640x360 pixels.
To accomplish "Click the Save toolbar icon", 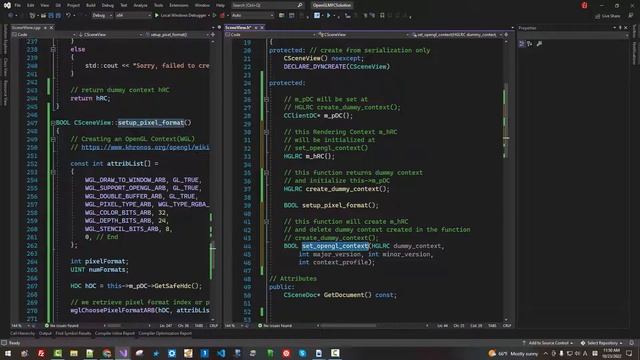I will tap(51, 16).
